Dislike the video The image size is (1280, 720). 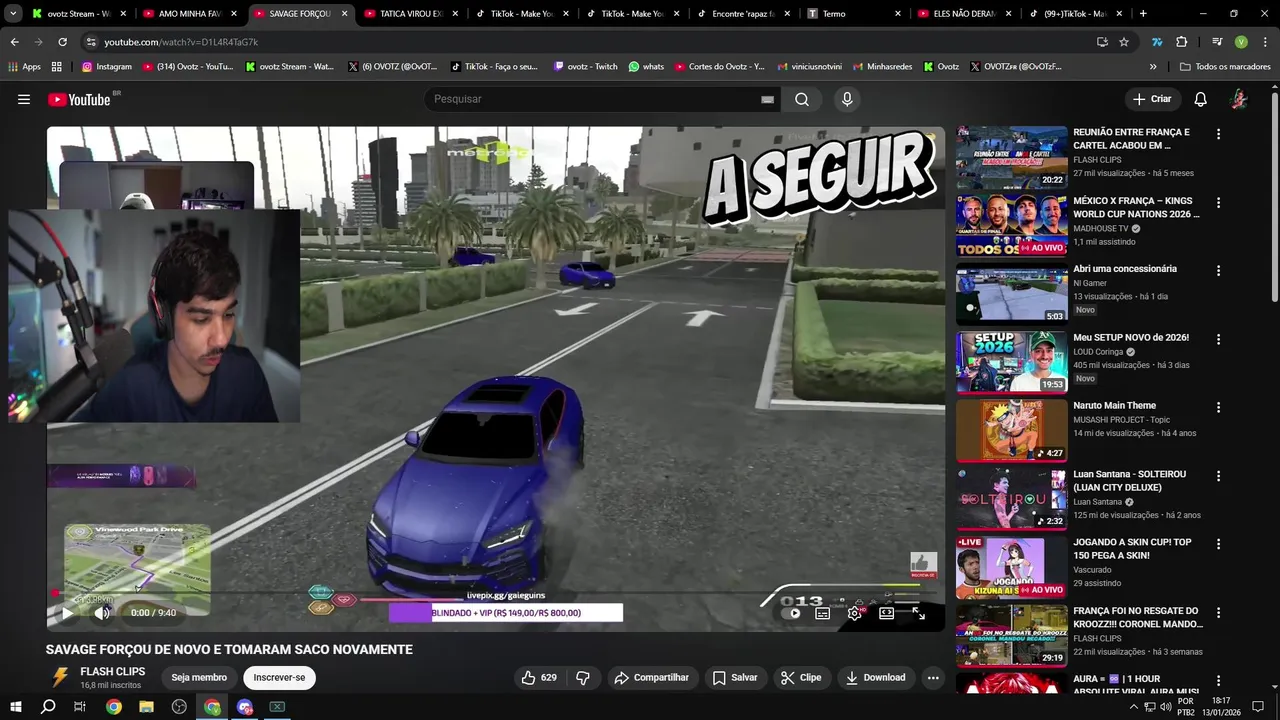tap(583, 677)
